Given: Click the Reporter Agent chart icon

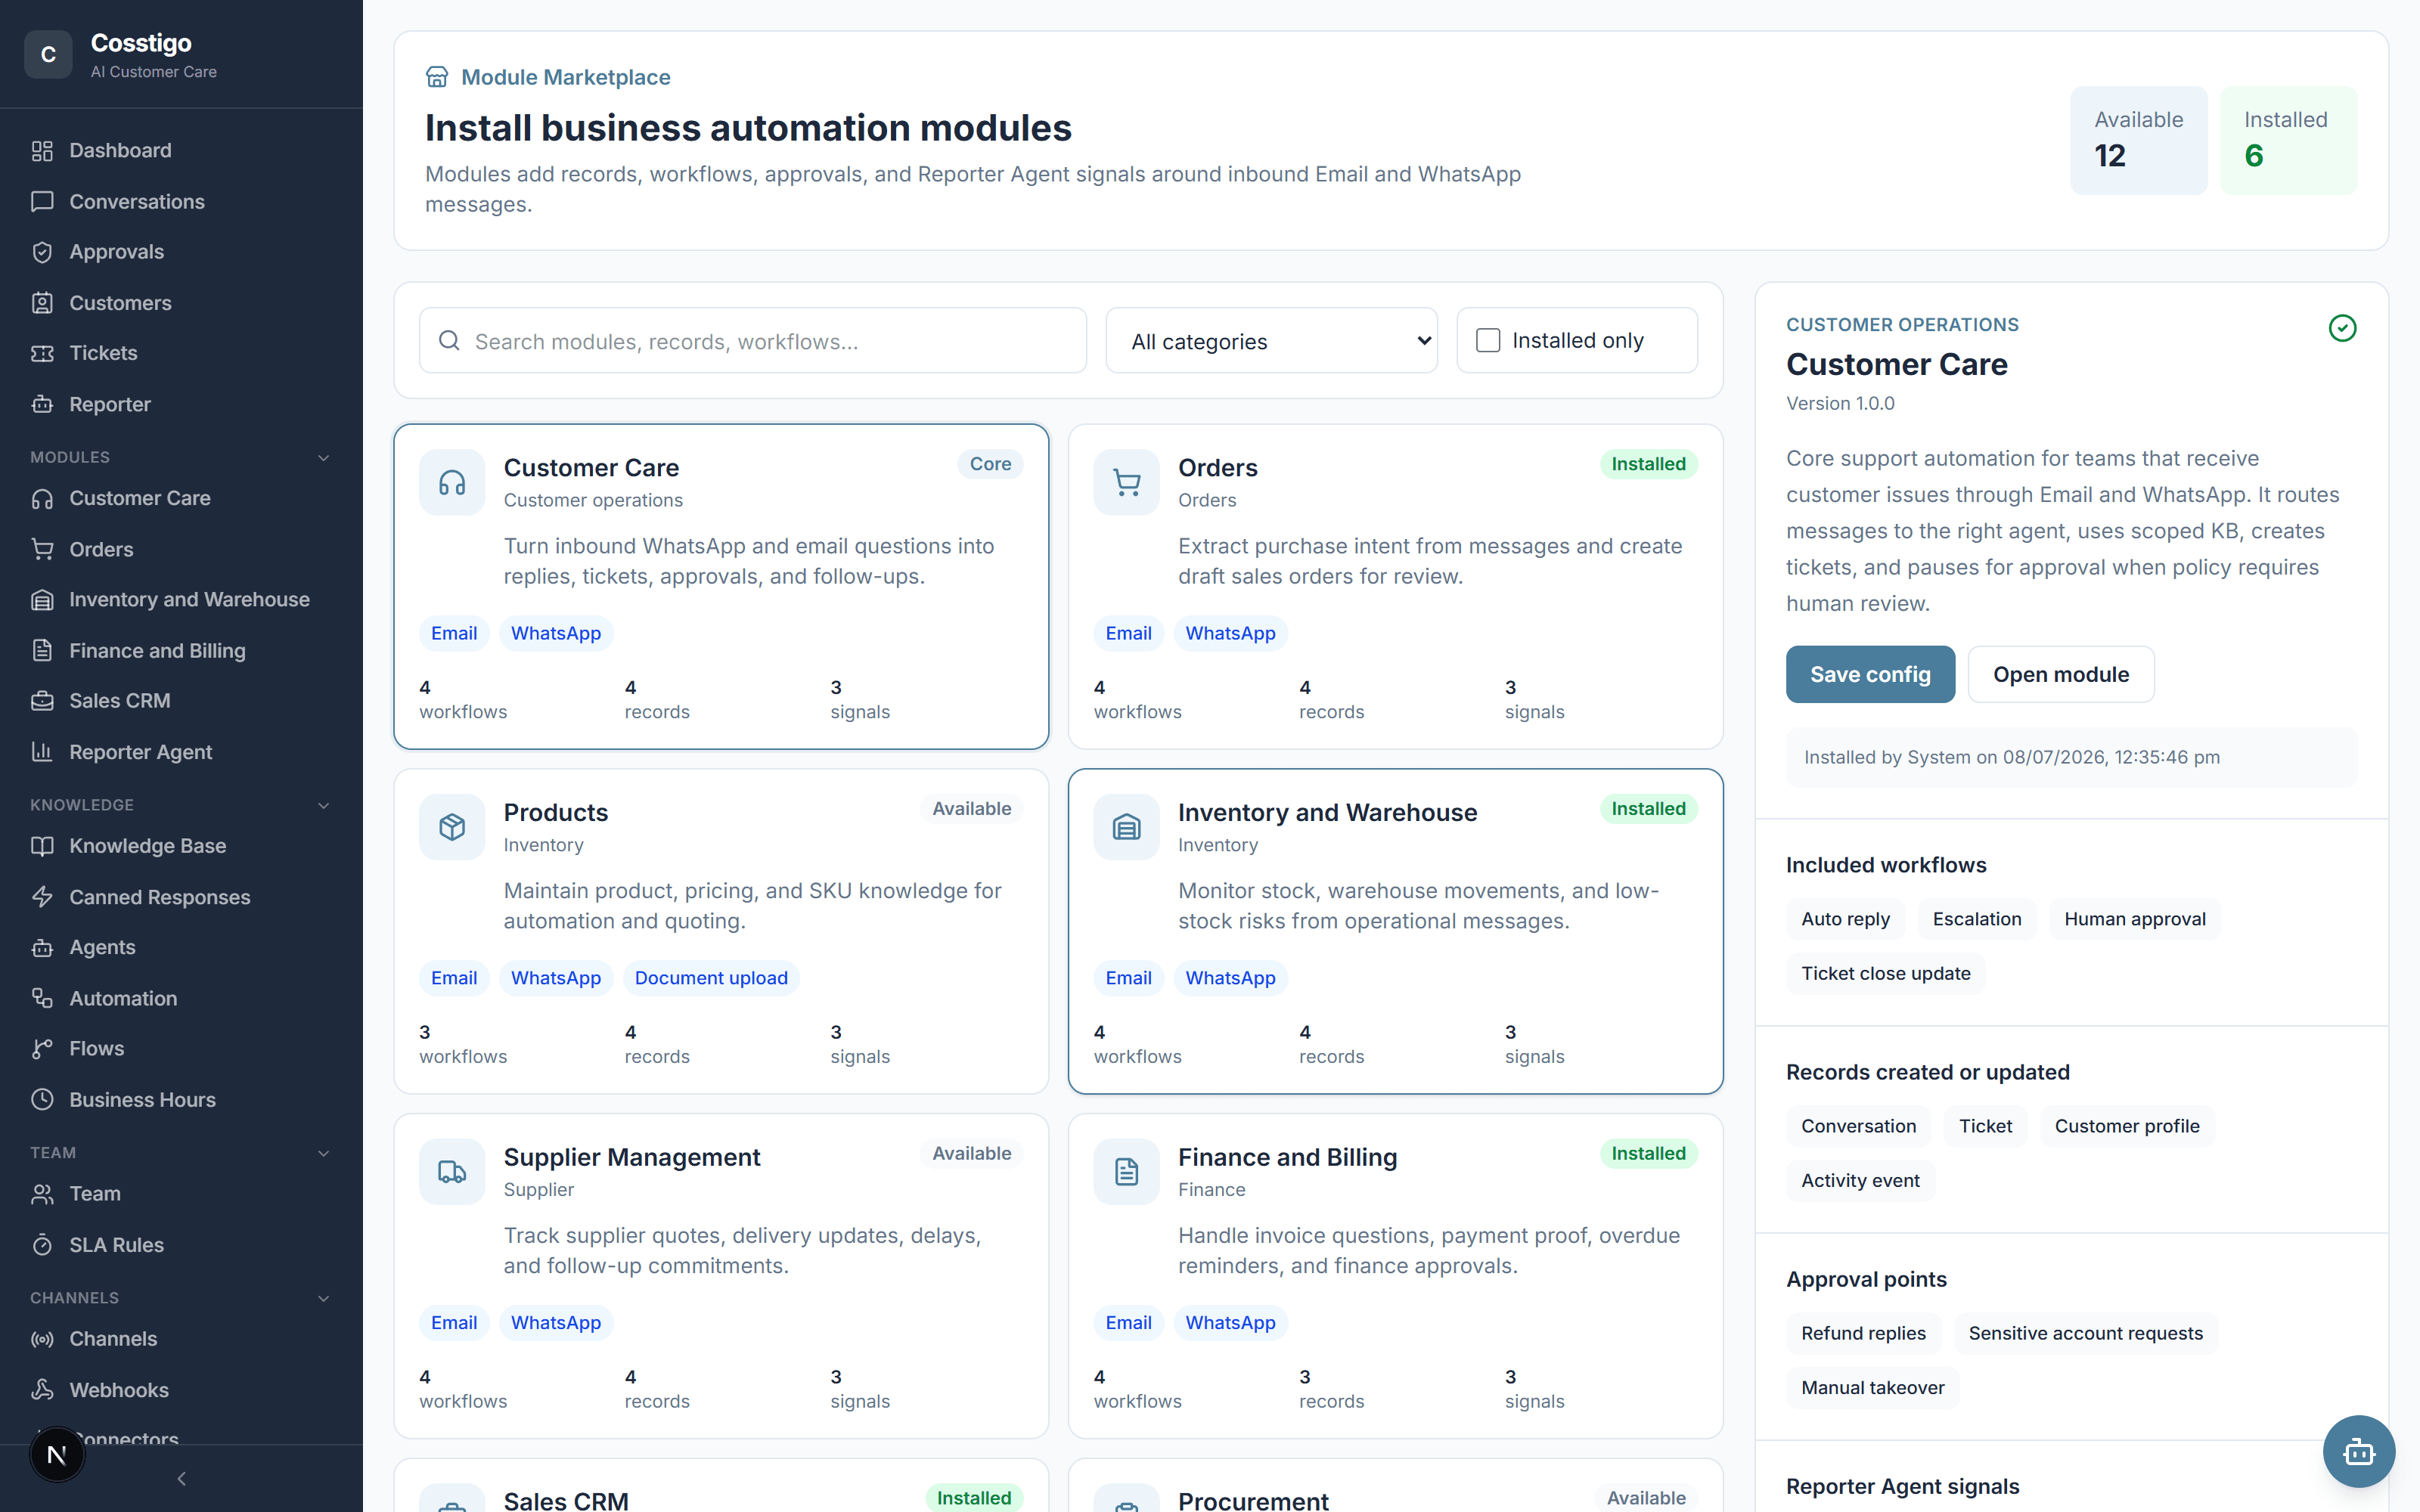Looking at the screenshot, I should click(x=42, y=751).
